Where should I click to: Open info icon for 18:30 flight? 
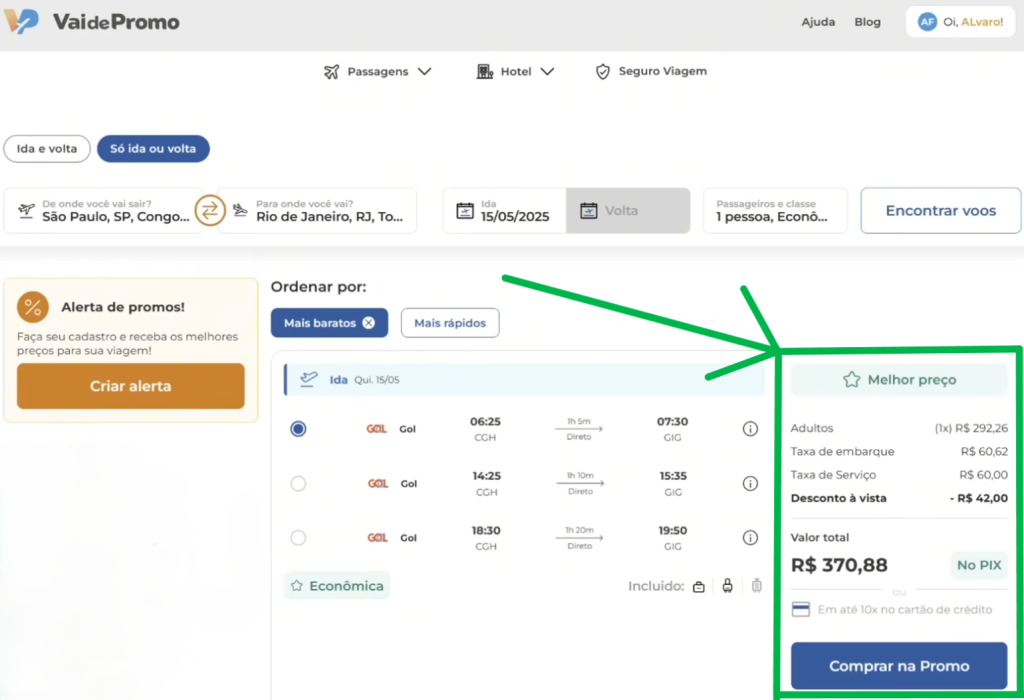click(x=750, y=538)
